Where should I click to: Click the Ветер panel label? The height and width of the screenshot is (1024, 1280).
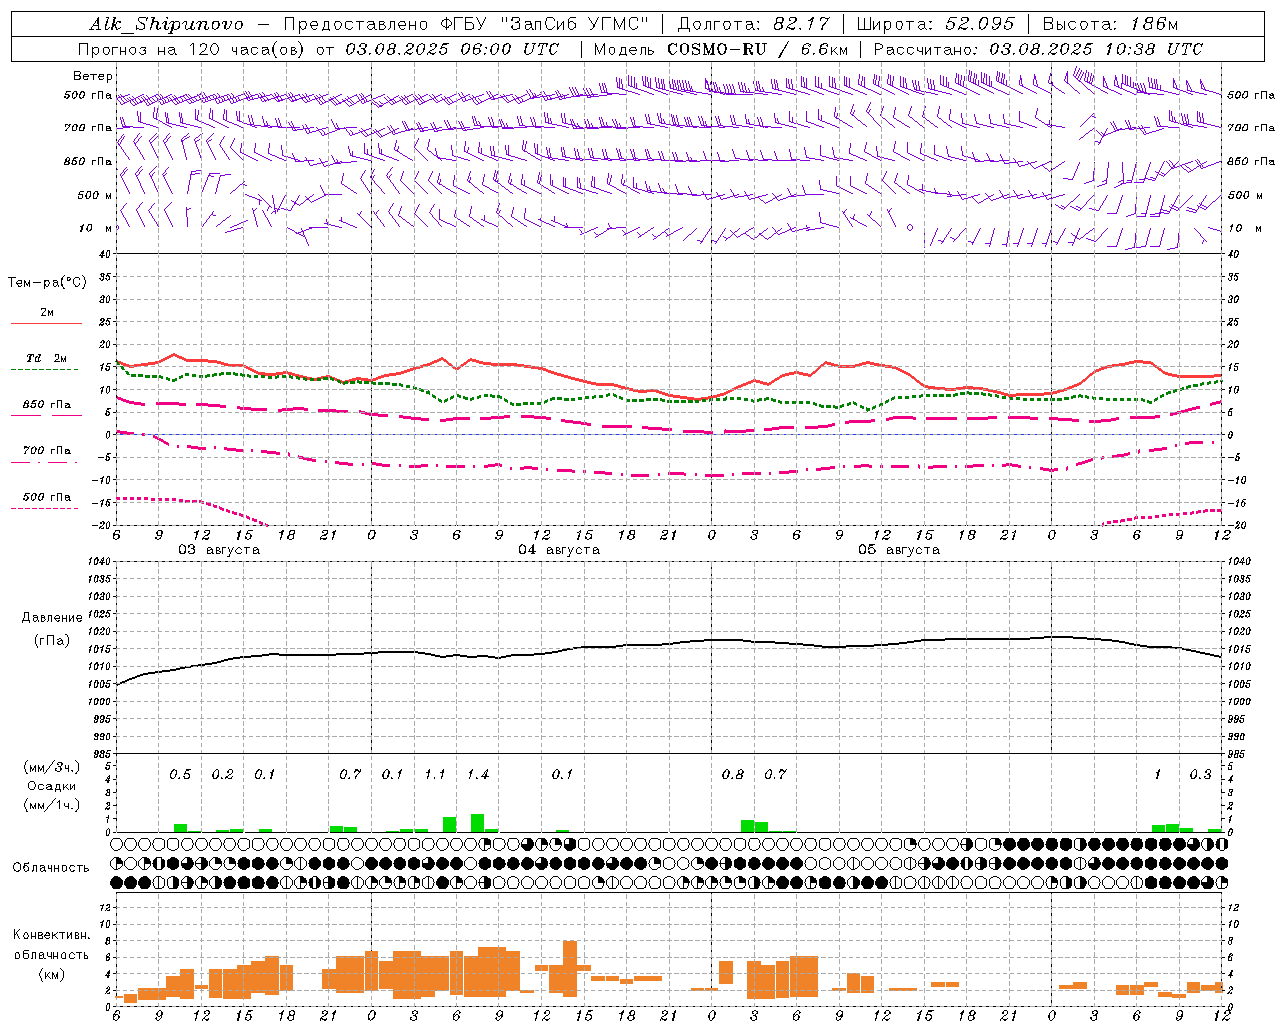(93, 76)
